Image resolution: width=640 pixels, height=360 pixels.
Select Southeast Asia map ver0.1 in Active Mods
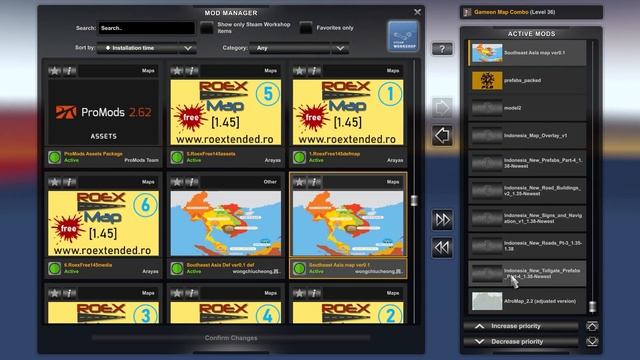(x=527, y=53)
